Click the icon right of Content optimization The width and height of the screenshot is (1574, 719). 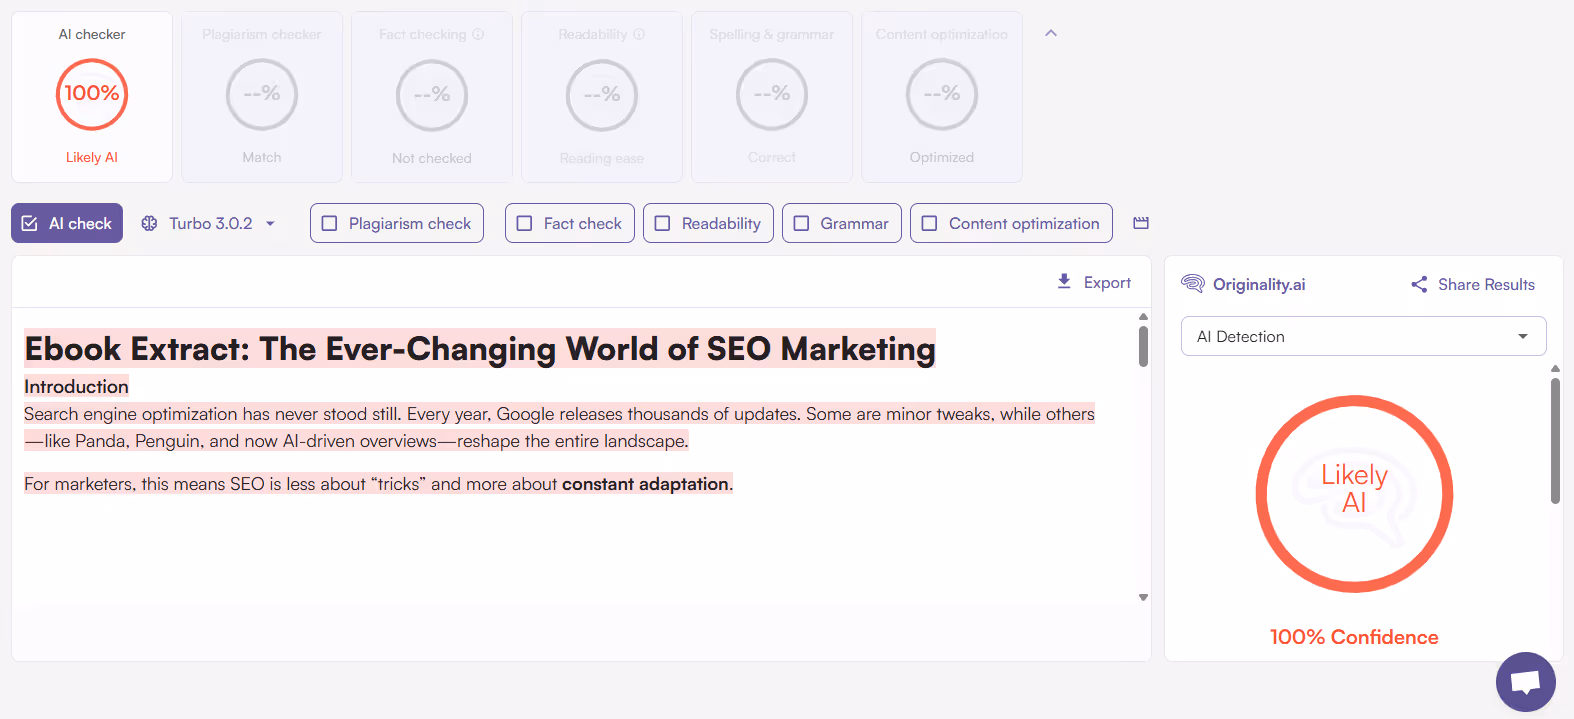pos(1141,223)
